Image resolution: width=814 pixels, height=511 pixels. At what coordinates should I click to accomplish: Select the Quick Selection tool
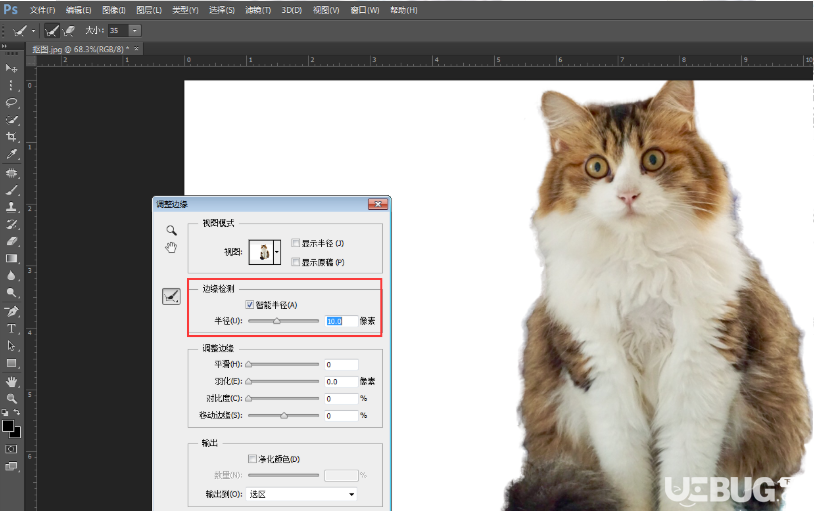click(x=11, y=119)
